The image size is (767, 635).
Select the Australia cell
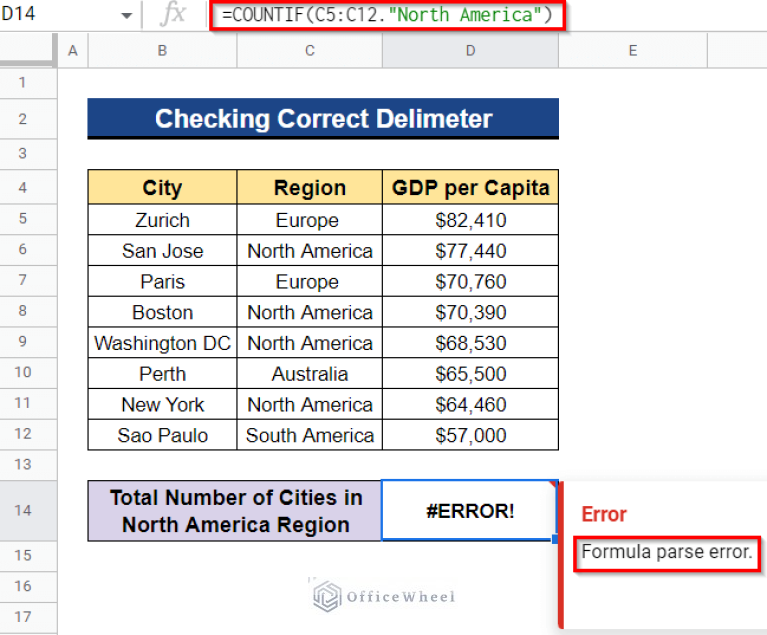tap(310, 374)
